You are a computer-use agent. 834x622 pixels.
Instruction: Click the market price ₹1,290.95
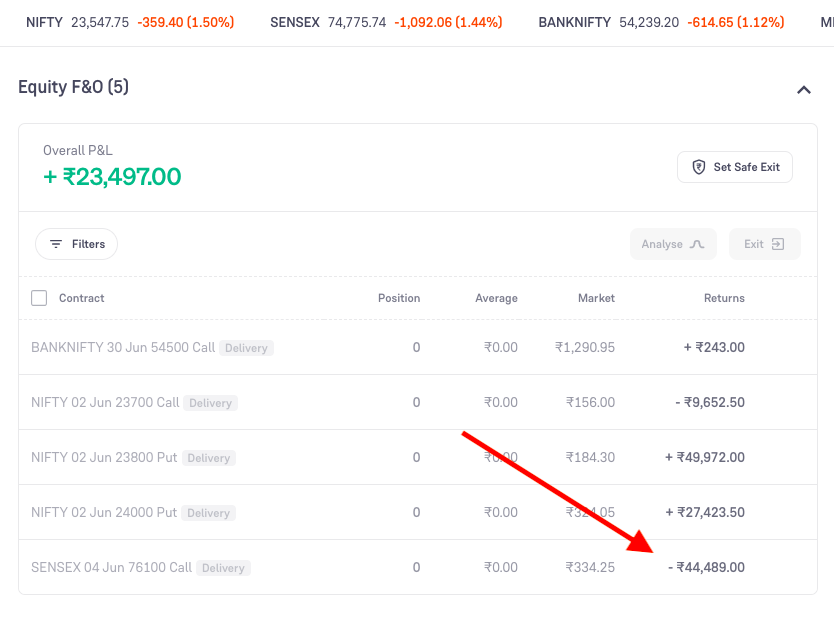point(585,347)
